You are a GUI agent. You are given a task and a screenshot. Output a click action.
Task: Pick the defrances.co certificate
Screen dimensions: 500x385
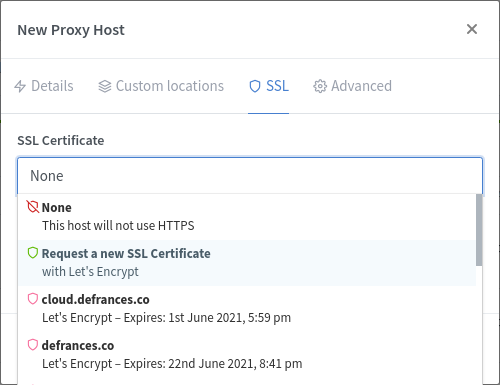click(247, 355)
